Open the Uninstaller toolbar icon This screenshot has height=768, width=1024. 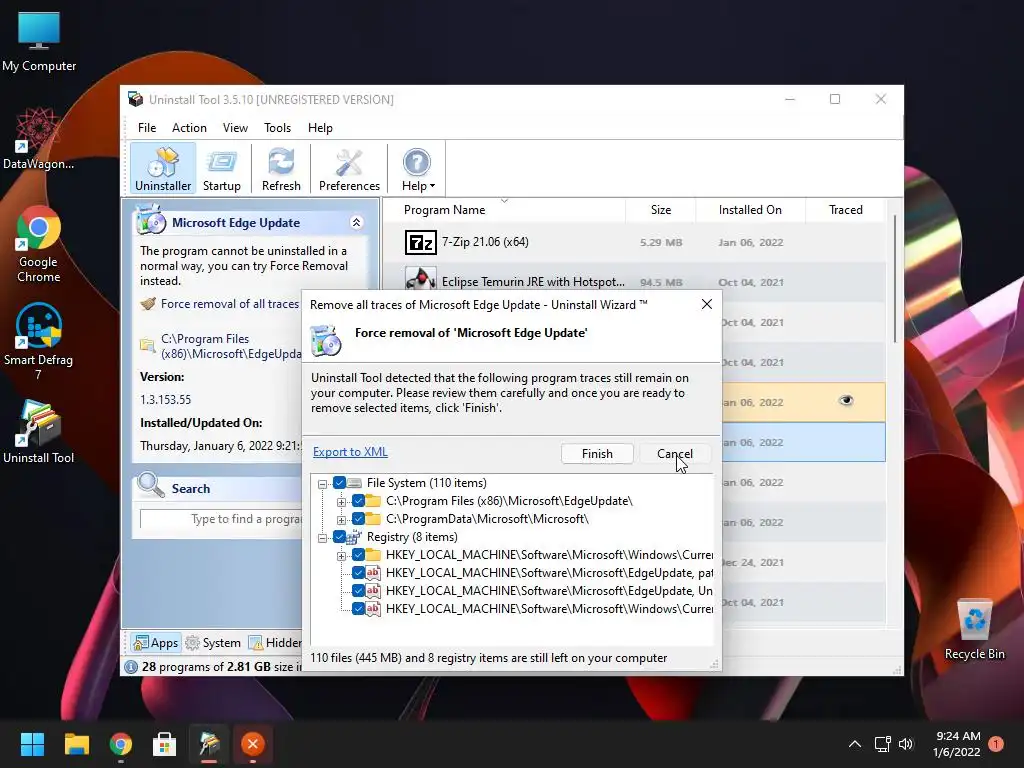coord(163,169)
